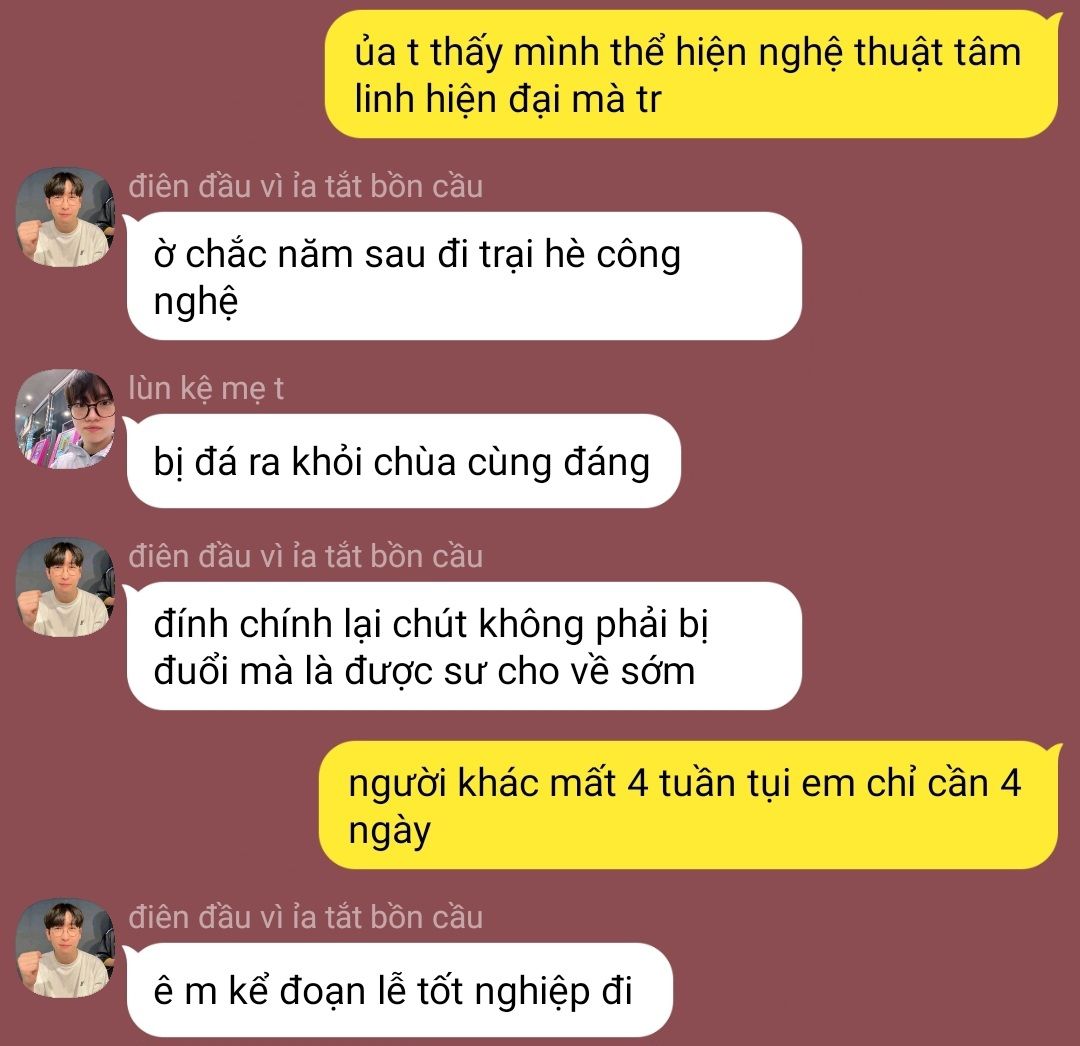Select sender name above "đính chính lại chút" bubble
Image resolution: width=1080 pixels, height=1046 pixels.
tap(306, 556)
